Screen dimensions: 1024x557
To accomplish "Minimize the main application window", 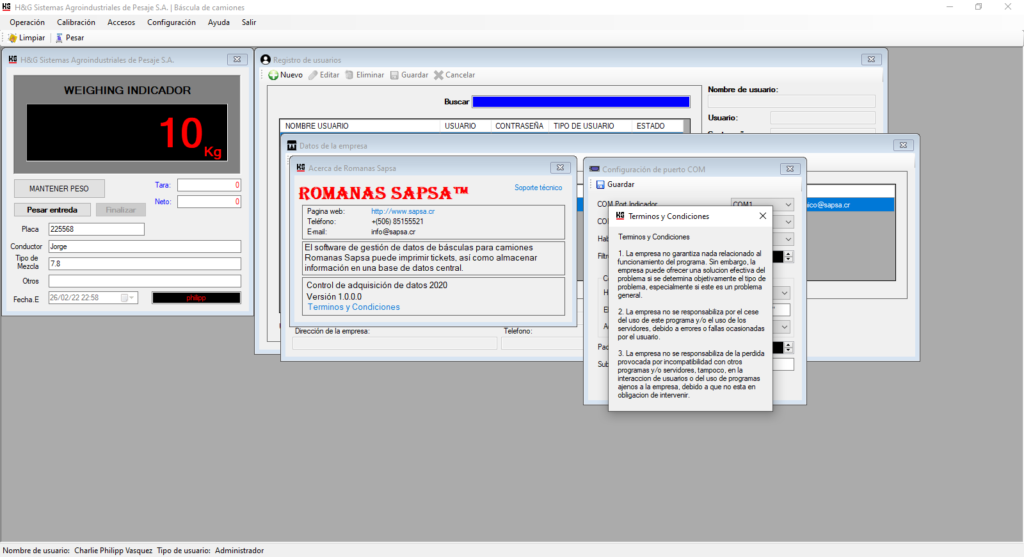I will tap(950, 7).
